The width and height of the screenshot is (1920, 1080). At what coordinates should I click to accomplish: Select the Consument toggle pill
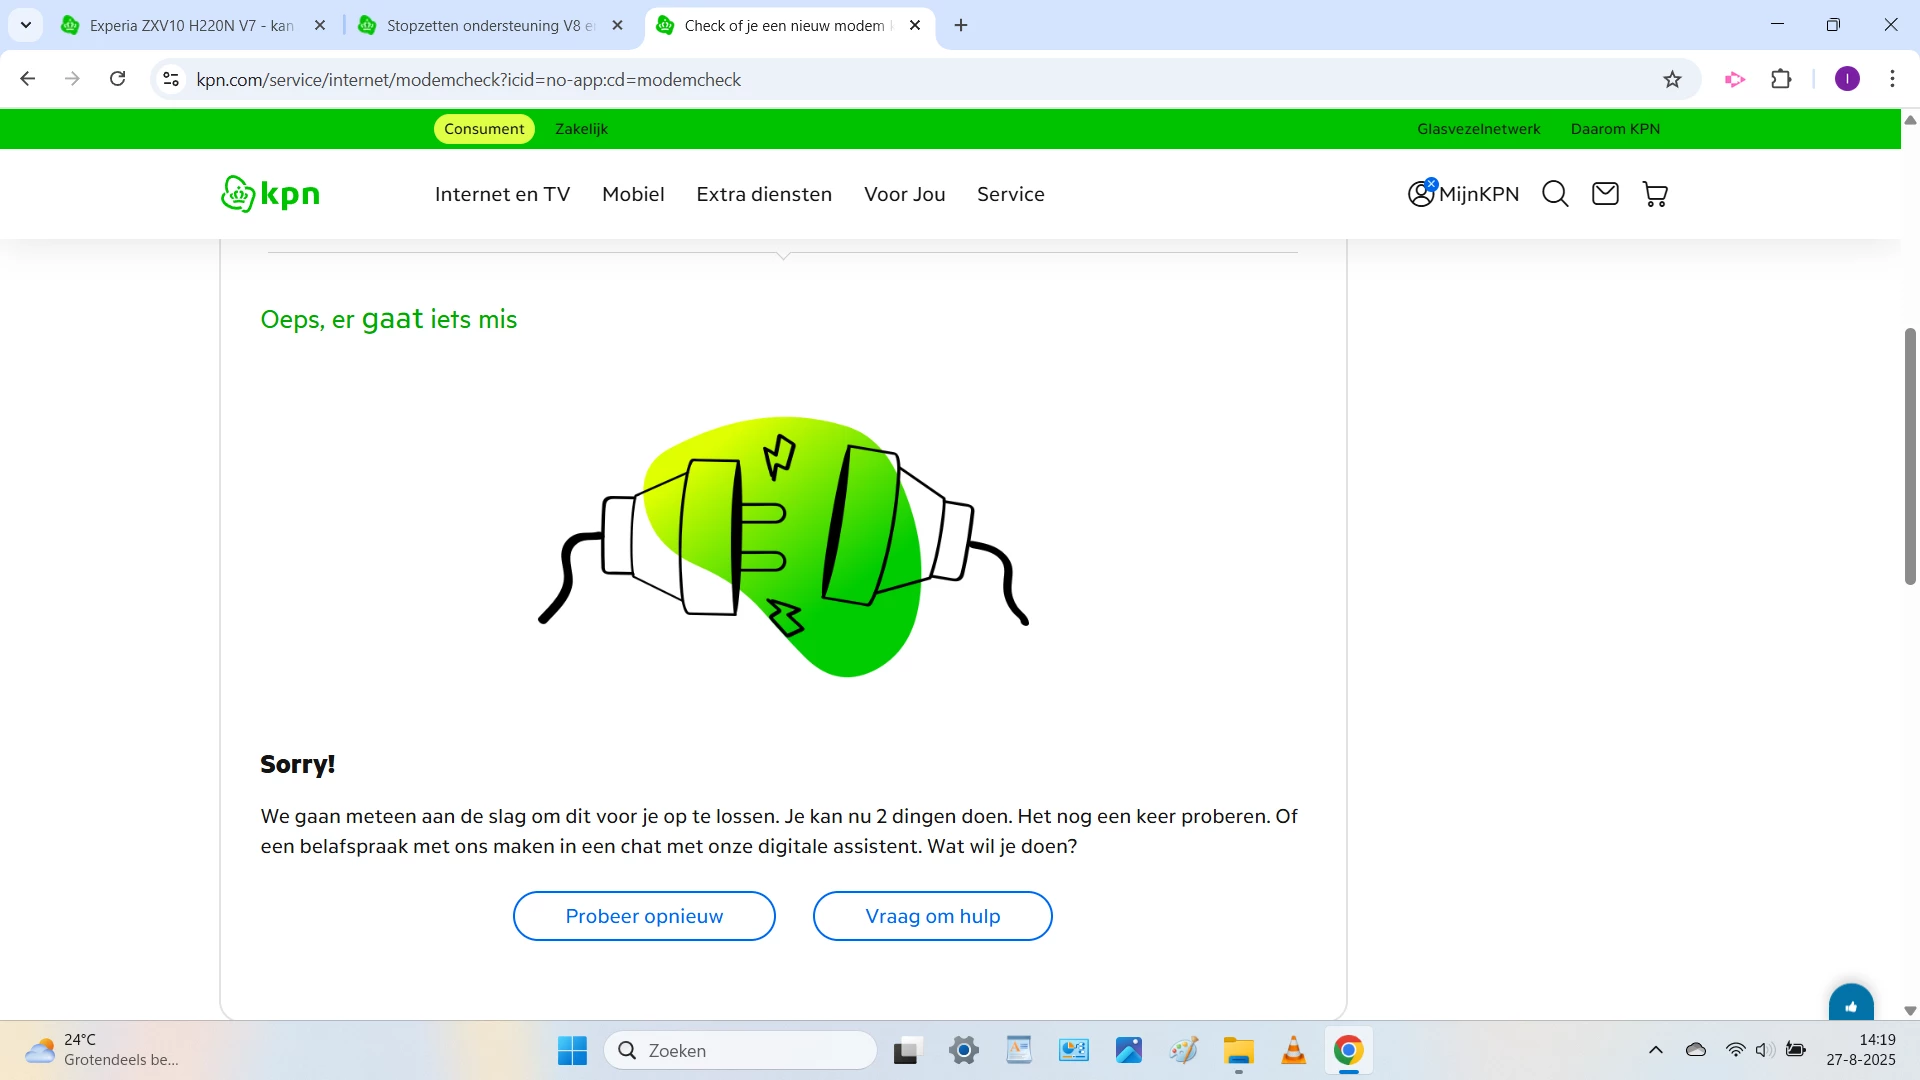tap(484, 129)
